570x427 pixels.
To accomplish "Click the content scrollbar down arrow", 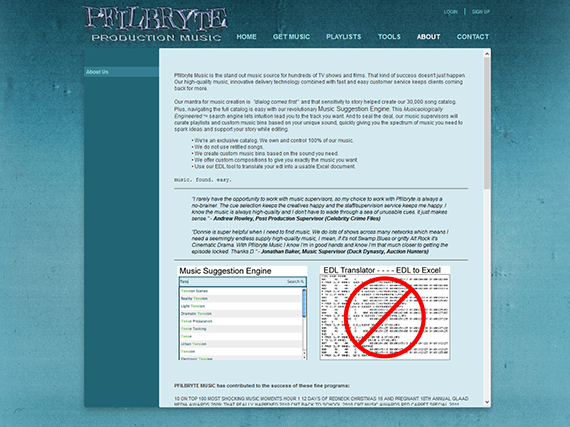I will pos(487,402).
